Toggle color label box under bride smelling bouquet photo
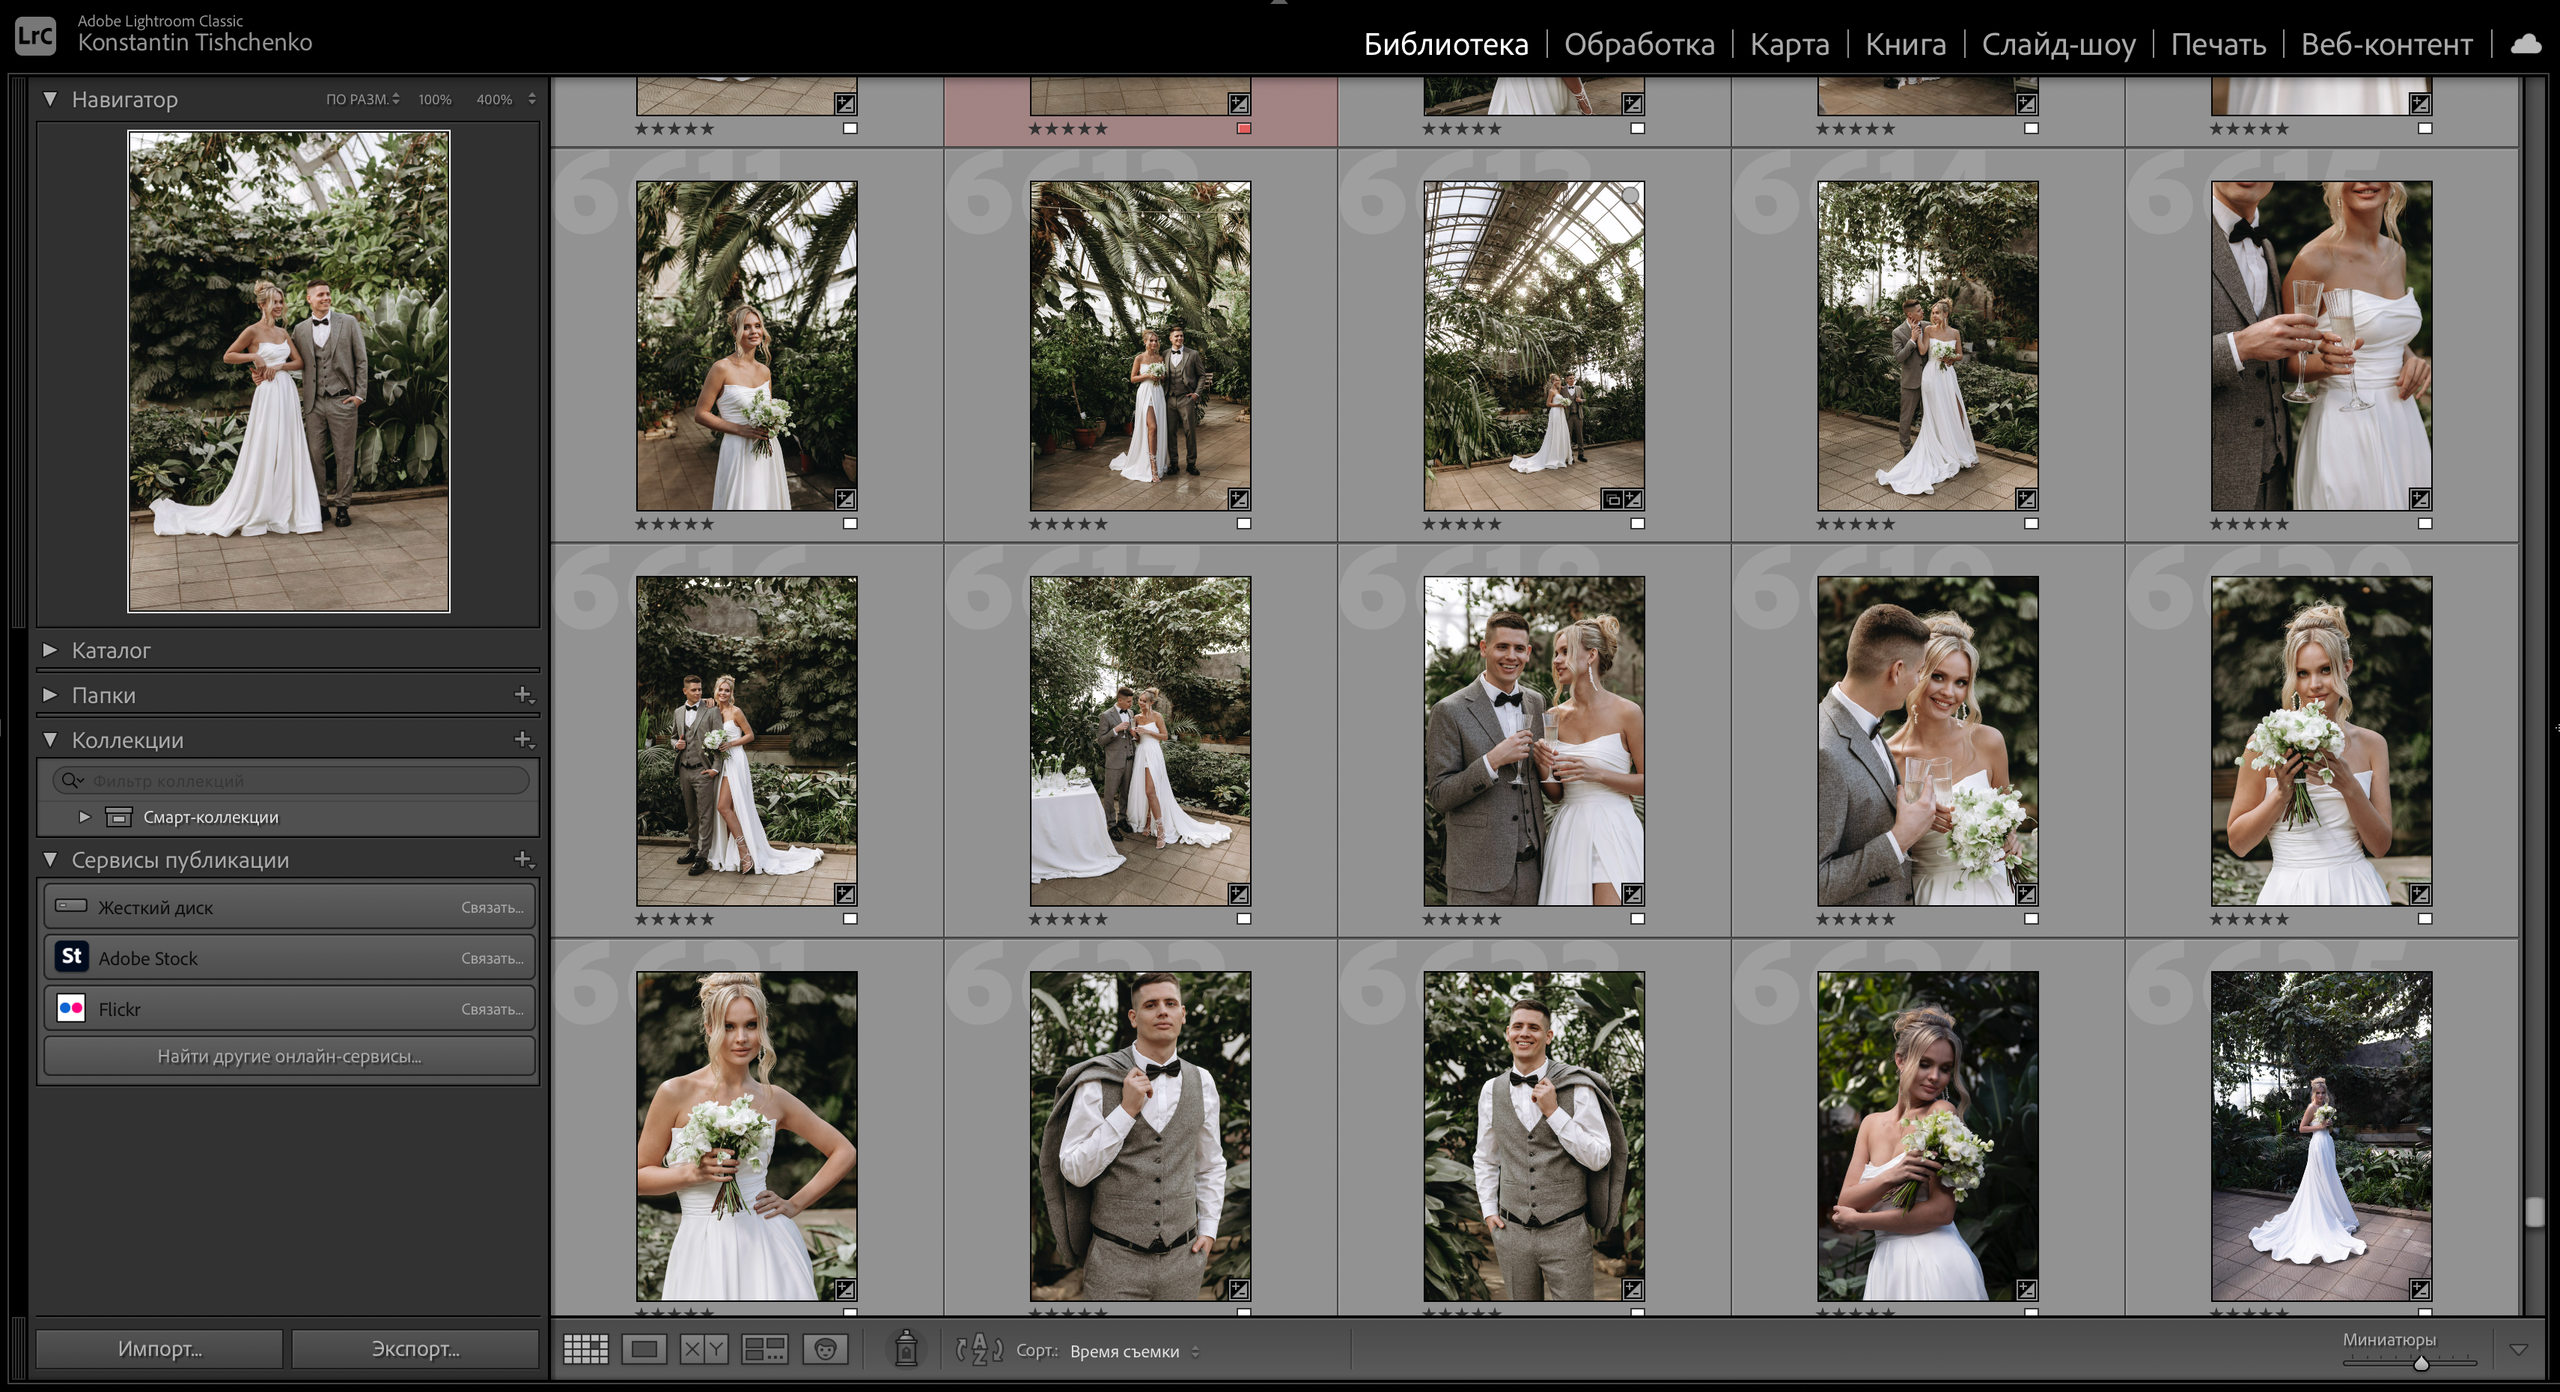 [2425, 918]
